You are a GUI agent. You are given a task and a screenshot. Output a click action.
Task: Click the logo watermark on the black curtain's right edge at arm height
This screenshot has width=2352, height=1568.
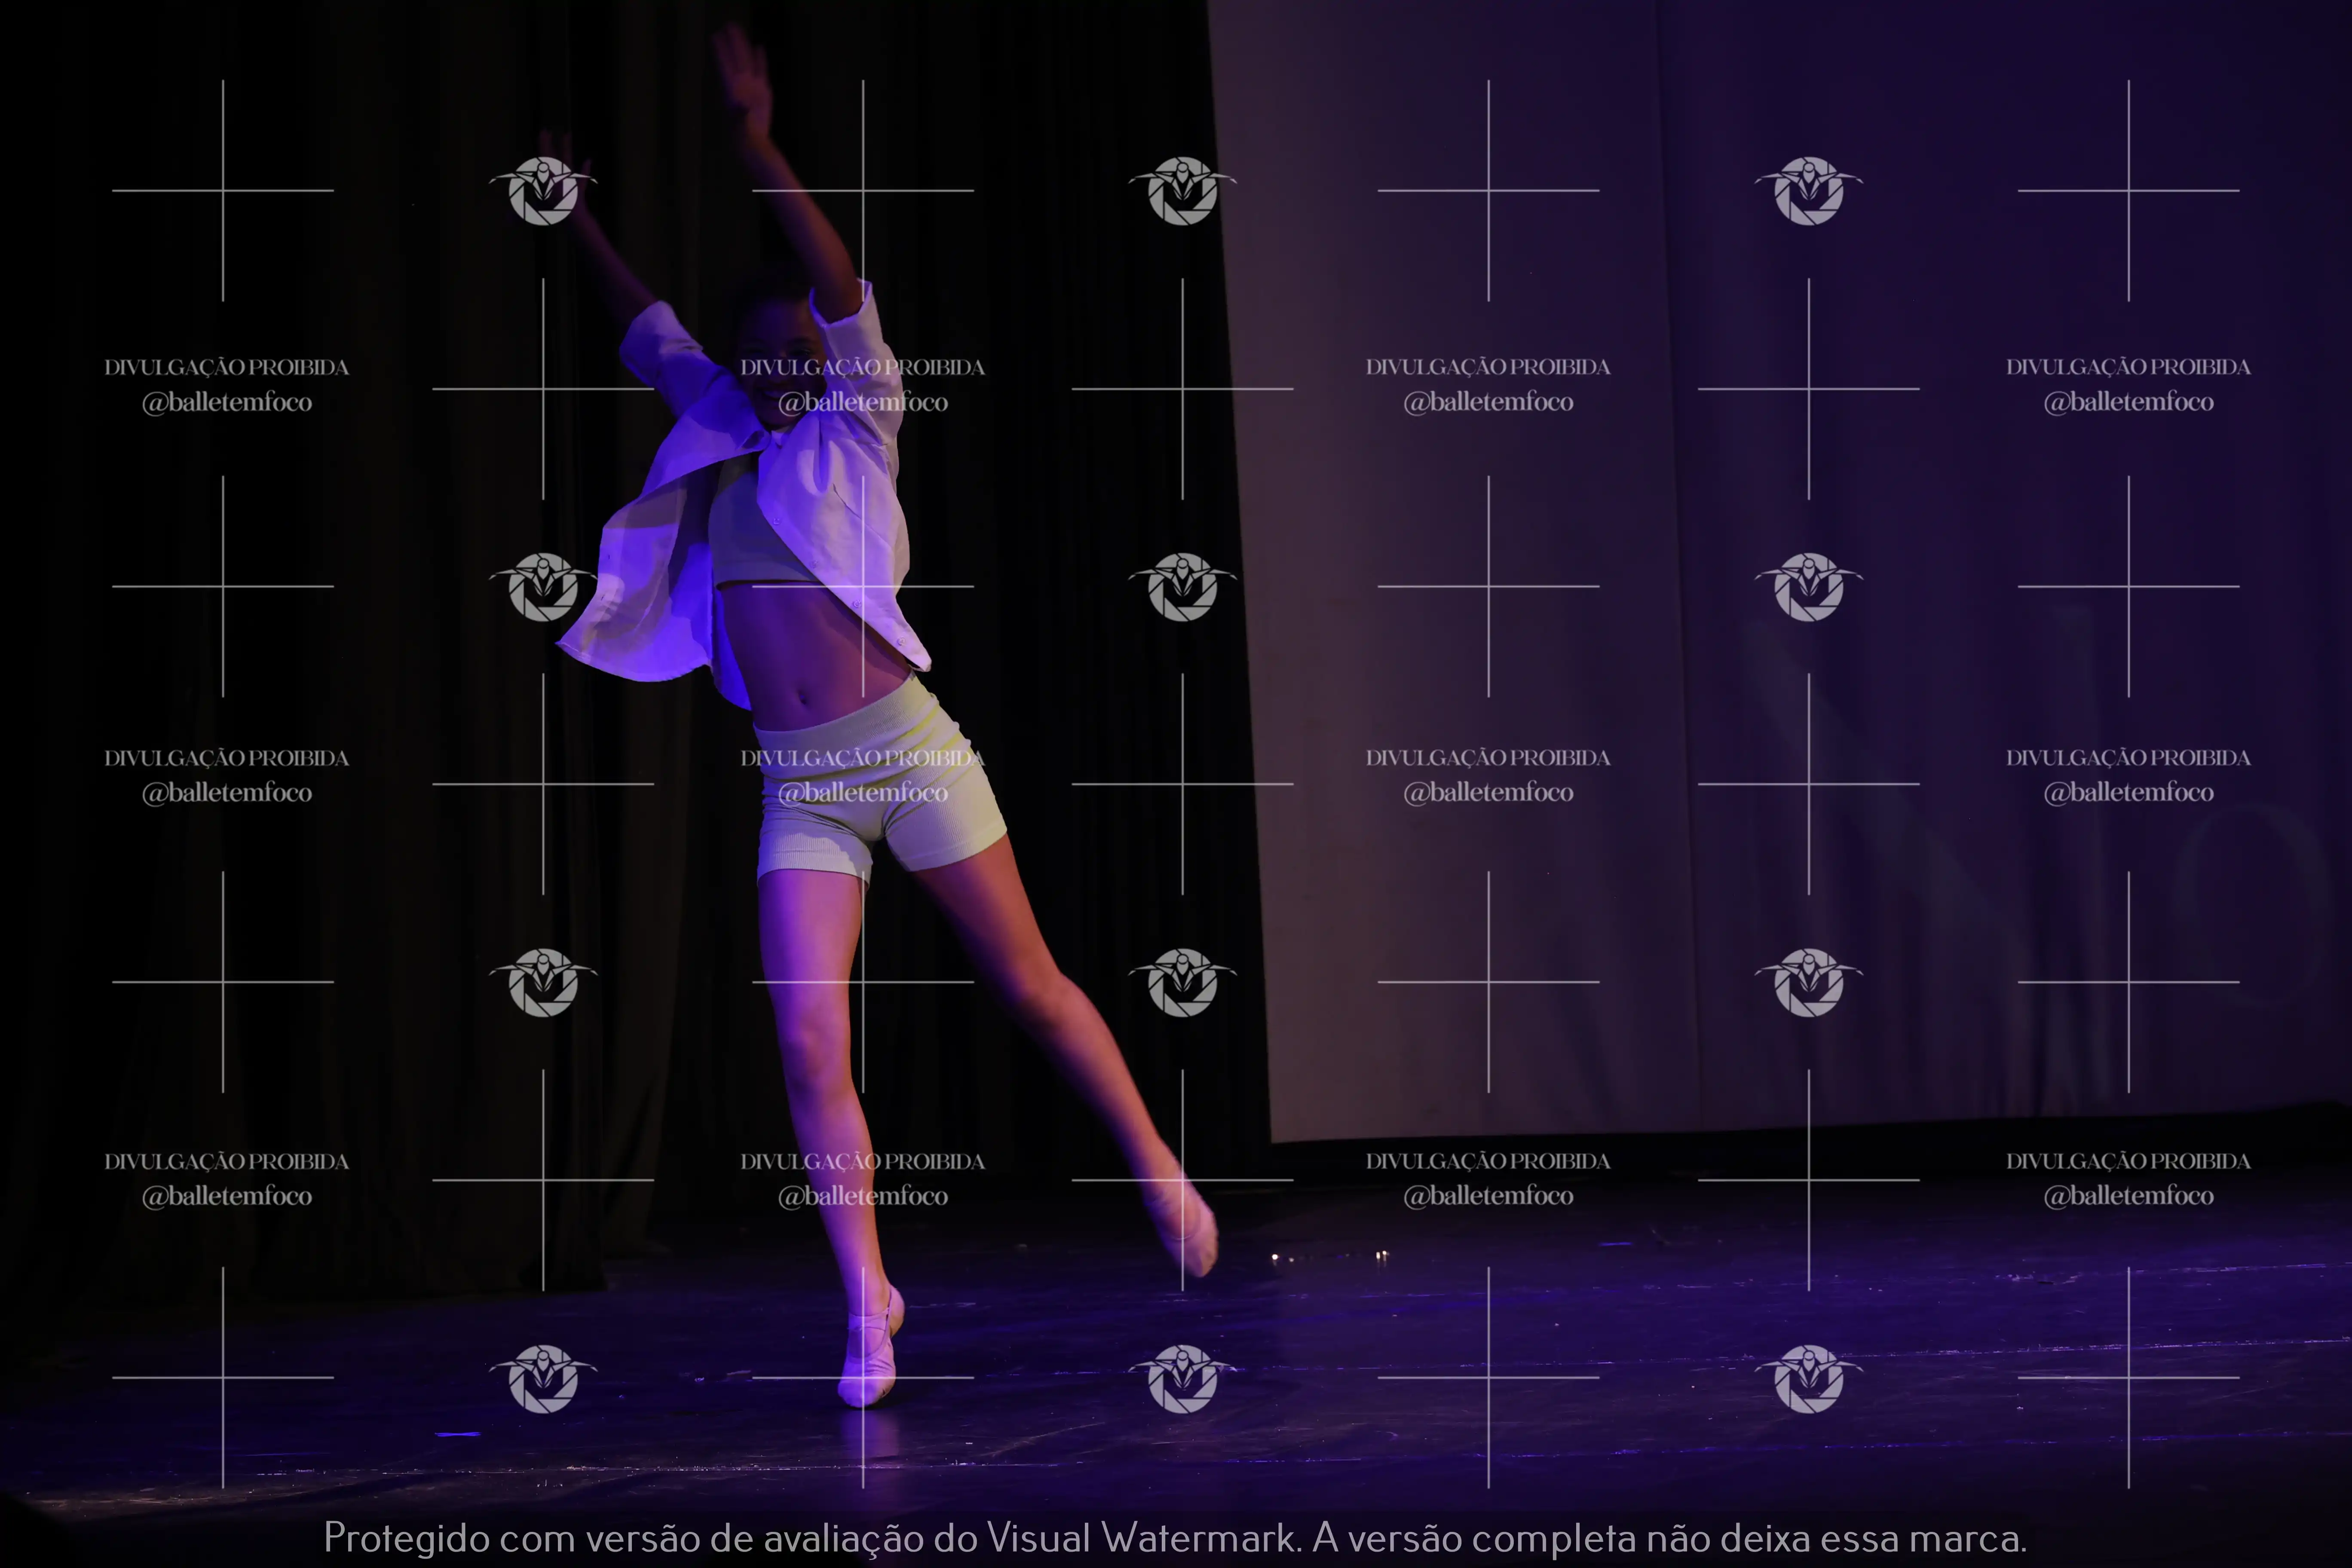point(1183,190)
